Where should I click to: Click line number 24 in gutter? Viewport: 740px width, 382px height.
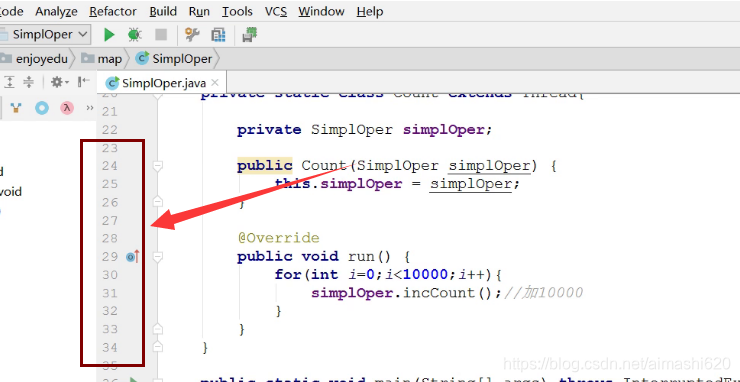[109, 166]
